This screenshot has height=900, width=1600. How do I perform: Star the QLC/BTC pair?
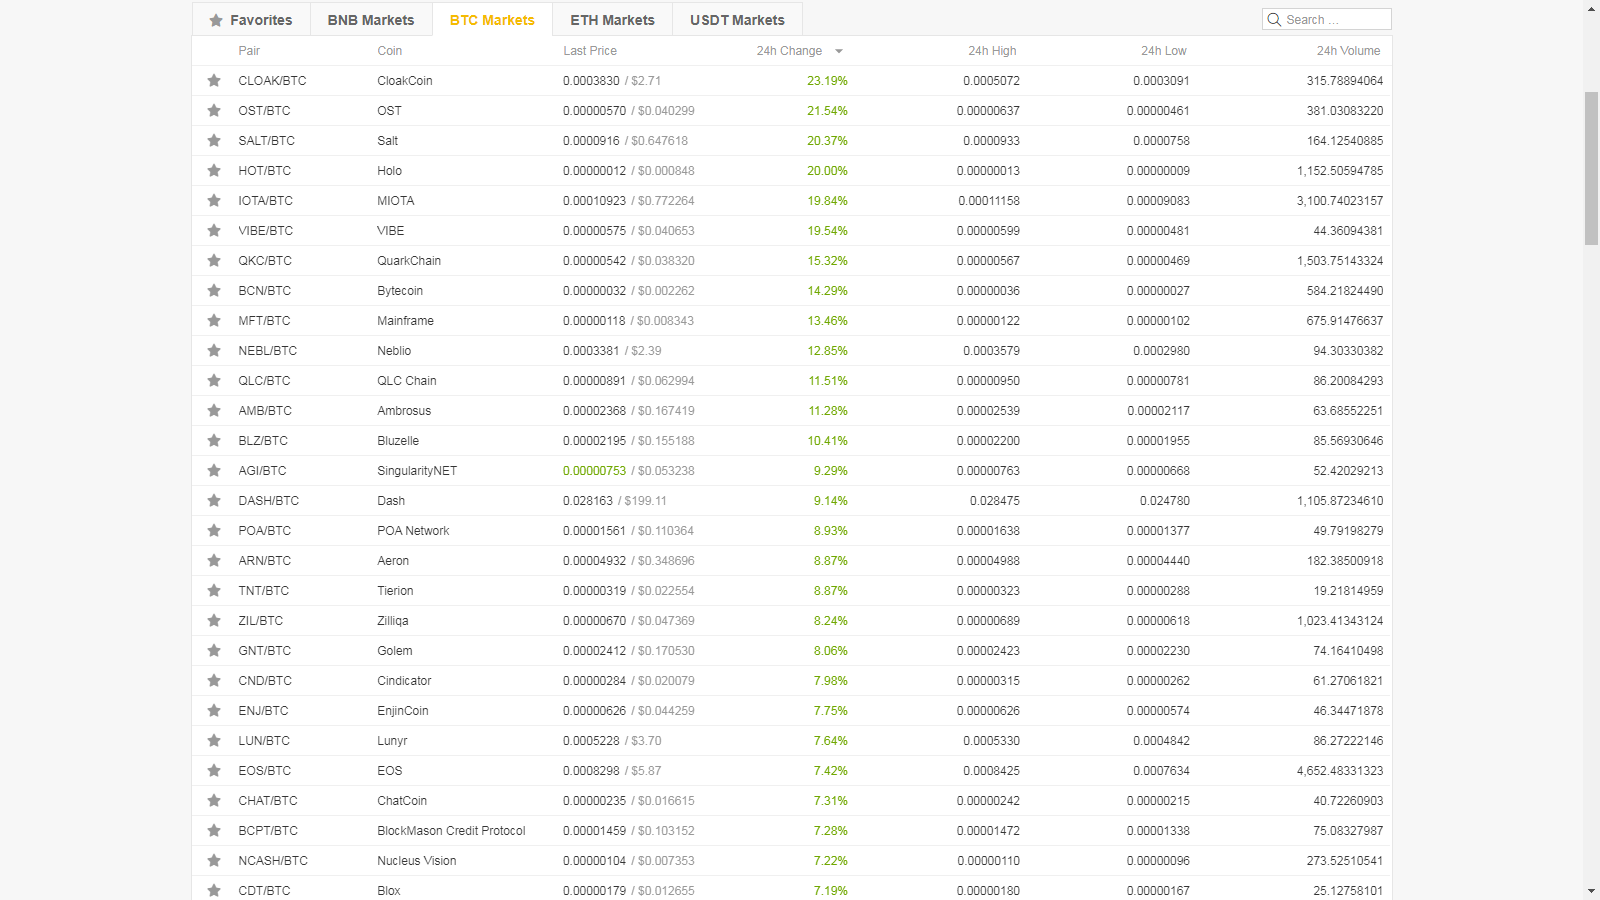214,381
